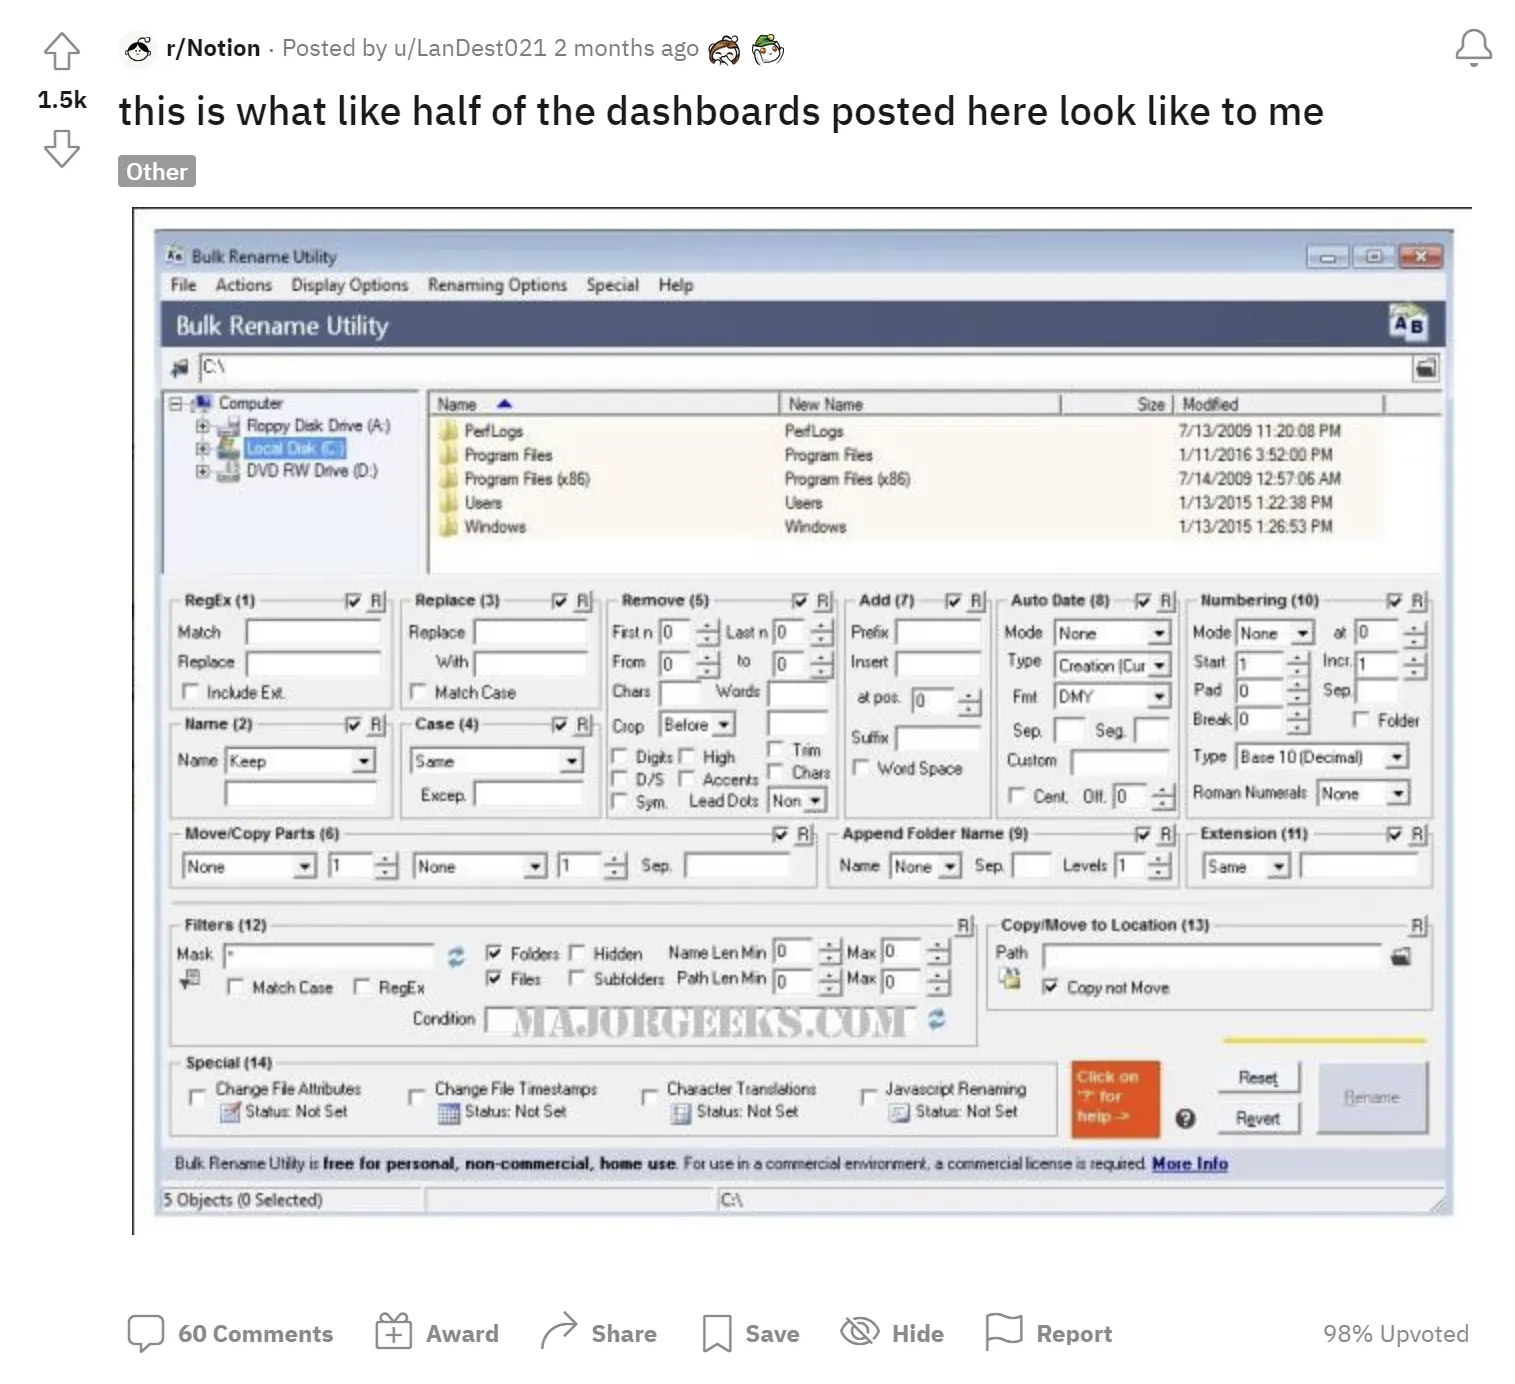The width and height of the screenshot is (1515, 1384).
Task: Open the Name (2) Keep dropdown
Action: 300,761
